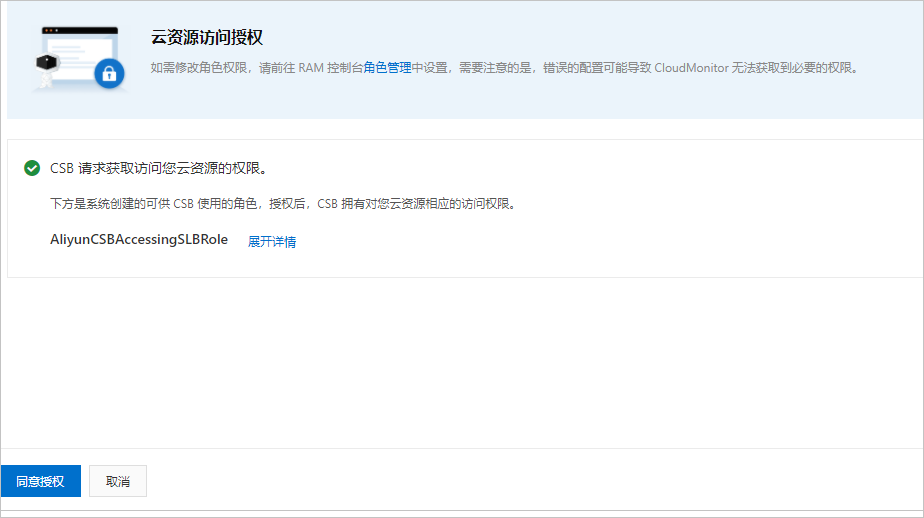924x518 pixels.
Task: Click the text CSB 请求获取访问您云资源的权限。
Action: [161, 169]
